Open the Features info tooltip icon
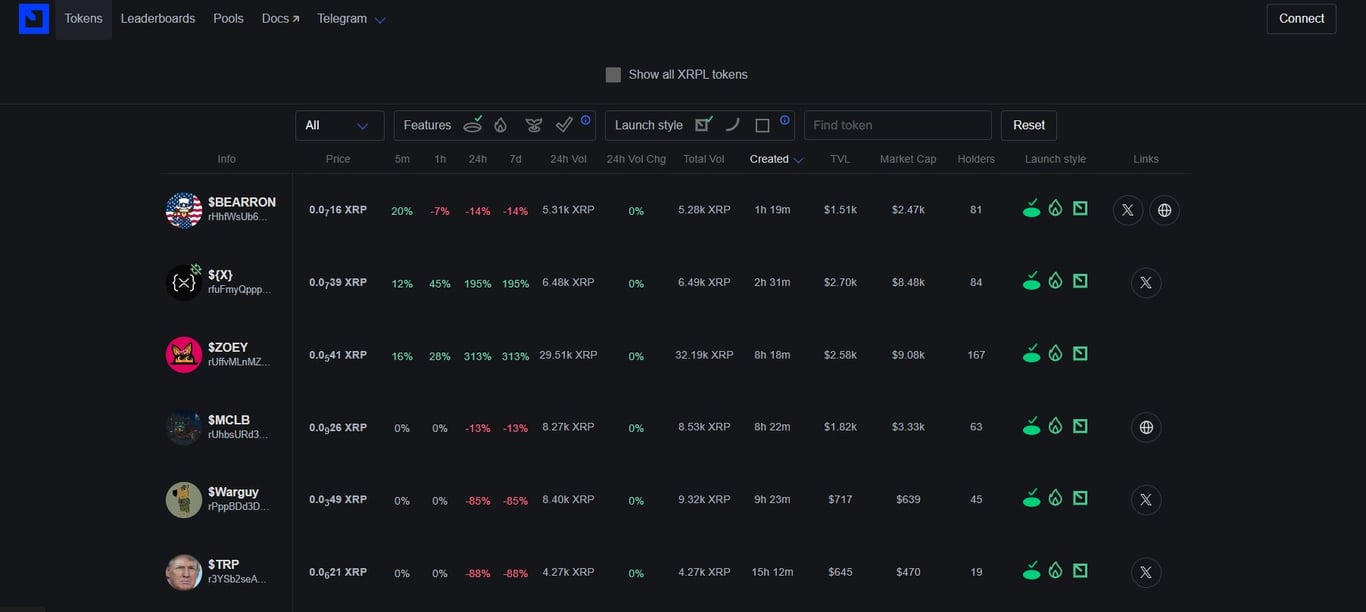 (x=583, y=118)
